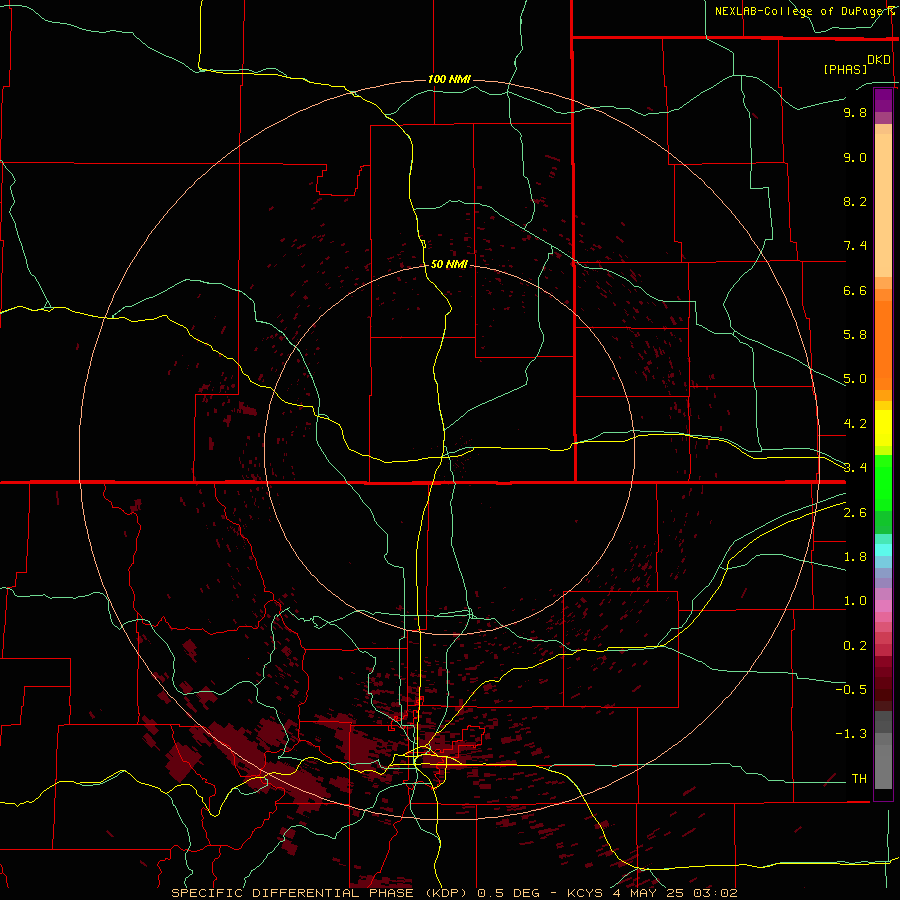Click the 100 NMI range ring label
This screenshot has height=900, width=900.
(449, 79)
